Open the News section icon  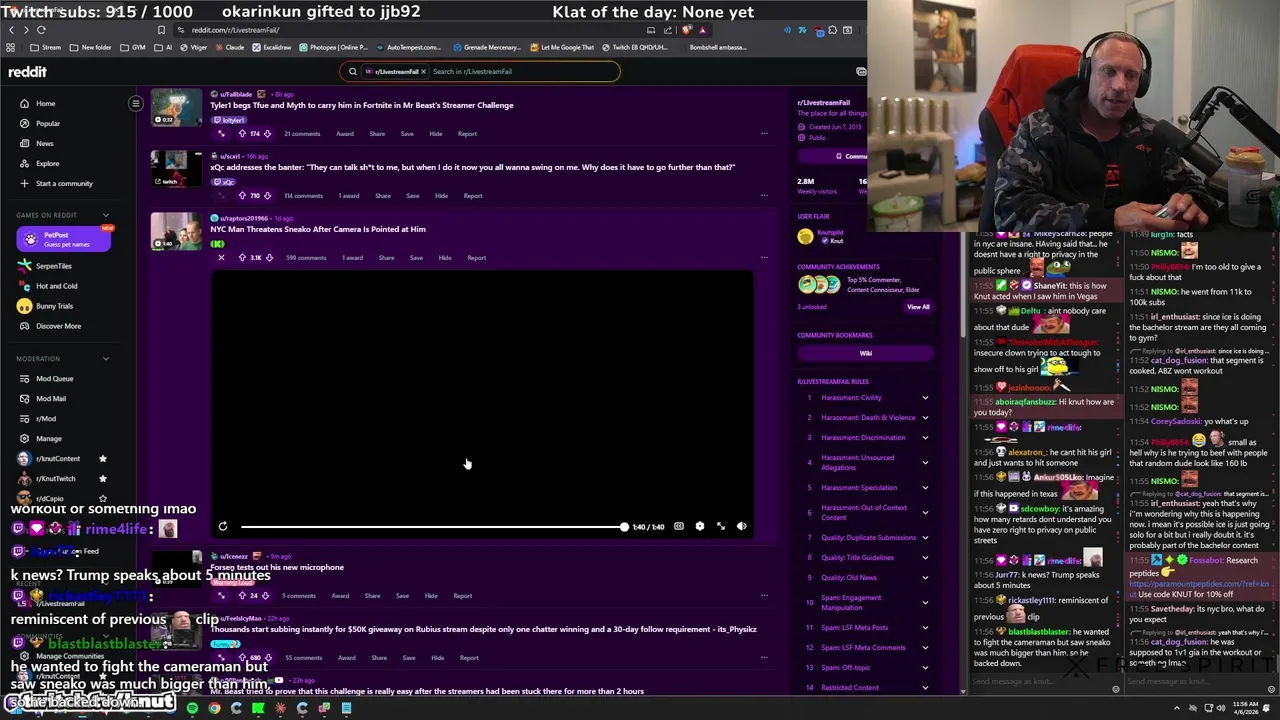coord(25,143)
